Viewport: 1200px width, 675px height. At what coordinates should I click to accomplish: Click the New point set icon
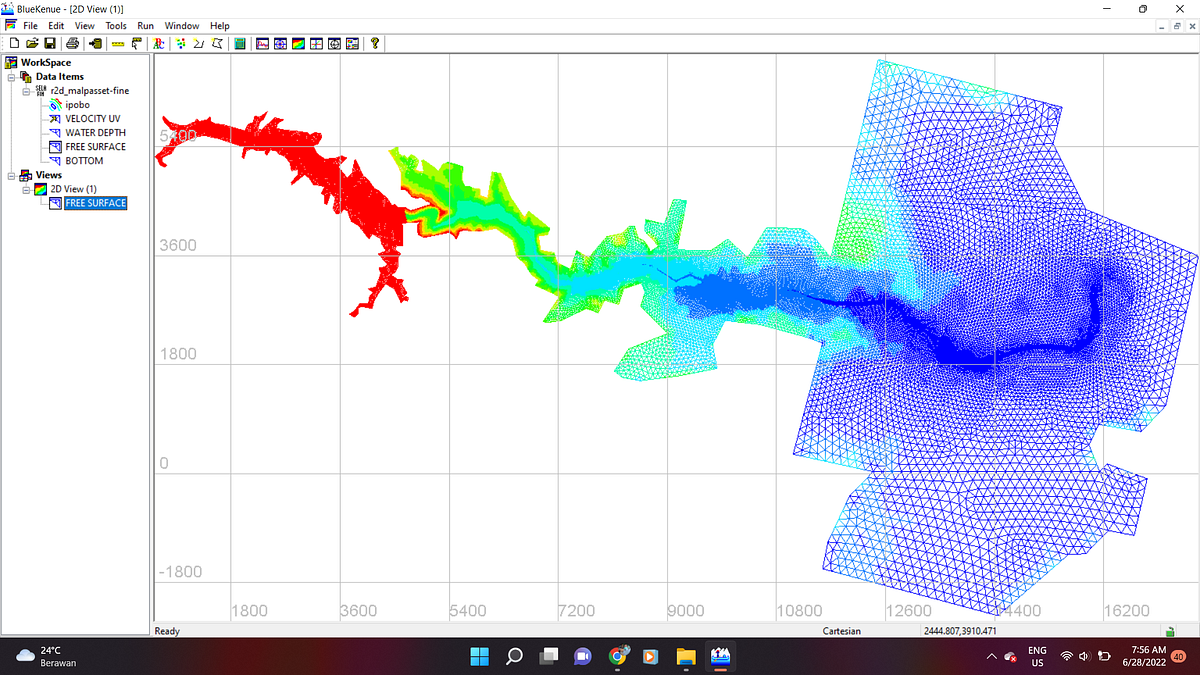[181, 43]
